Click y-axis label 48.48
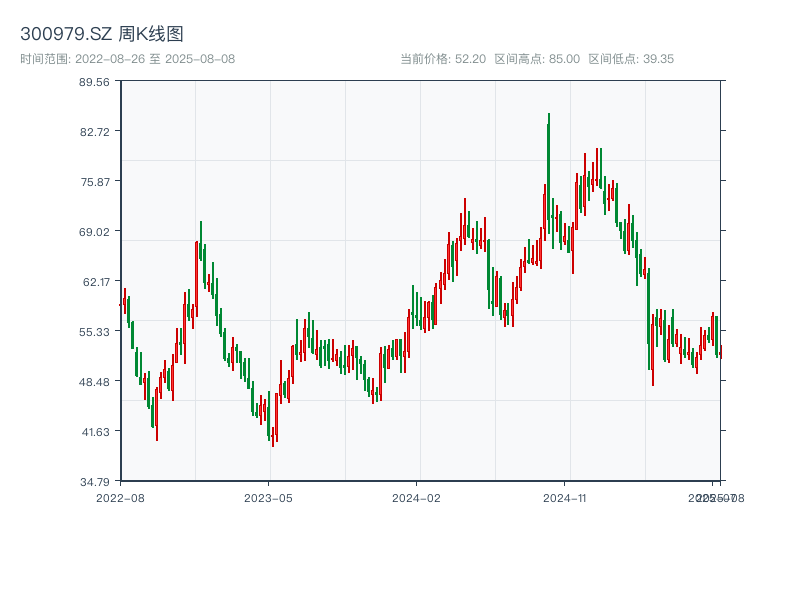Screen dimensions: 800x600 pos(94,382)
